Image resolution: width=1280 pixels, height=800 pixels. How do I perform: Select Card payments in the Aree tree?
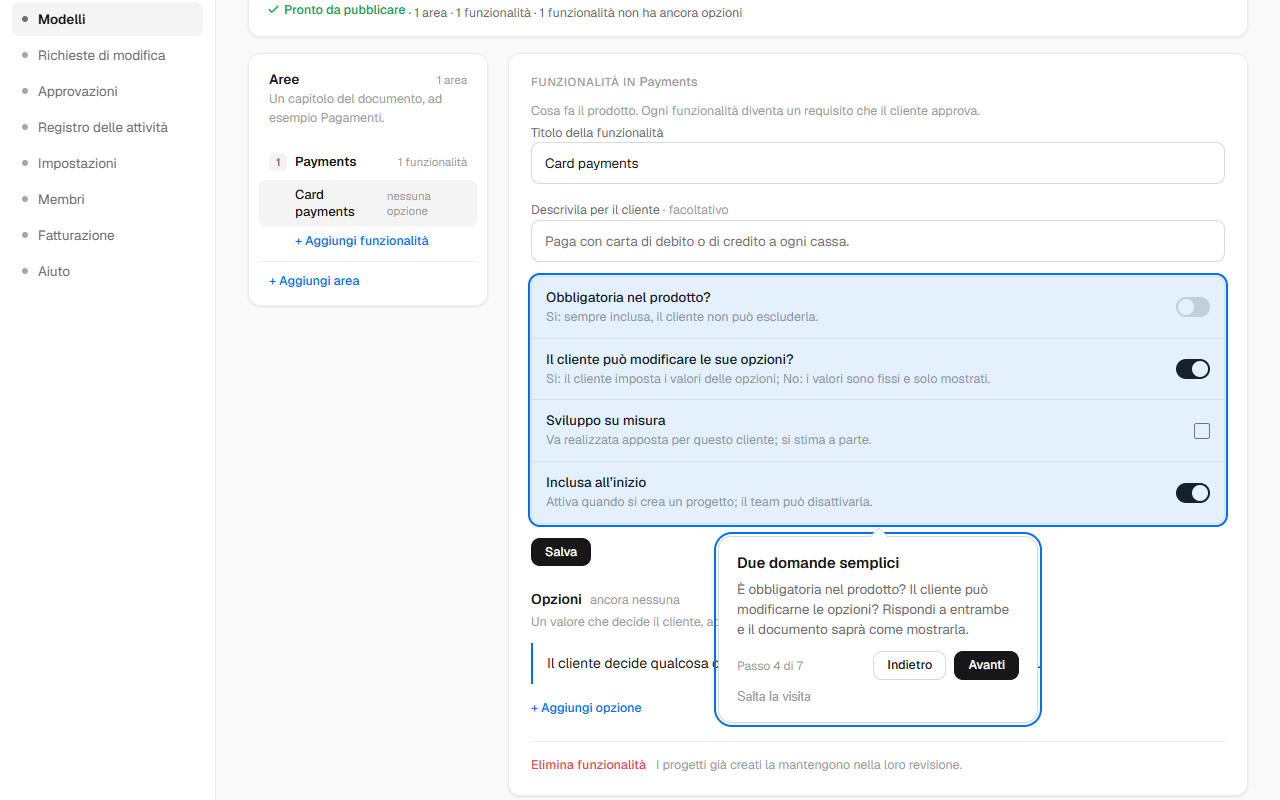click(368, 203)
